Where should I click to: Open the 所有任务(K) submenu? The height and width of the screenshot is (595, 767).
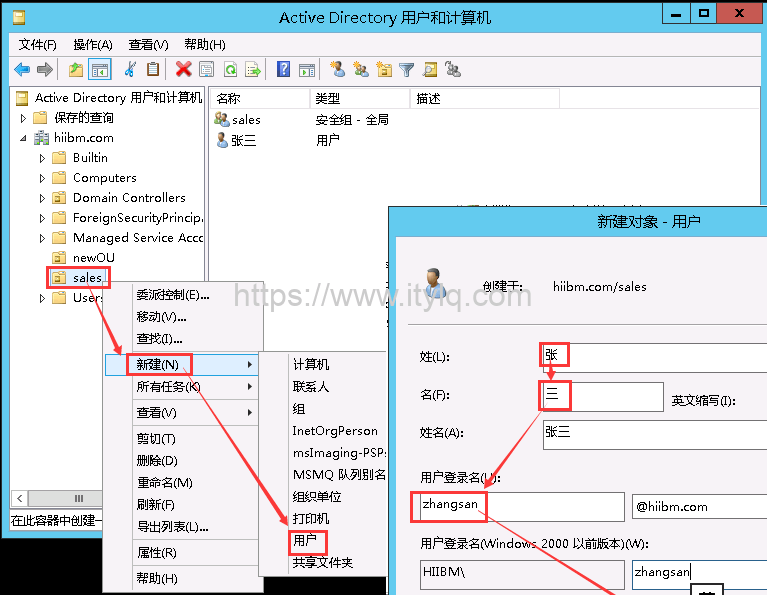point(183,387)
